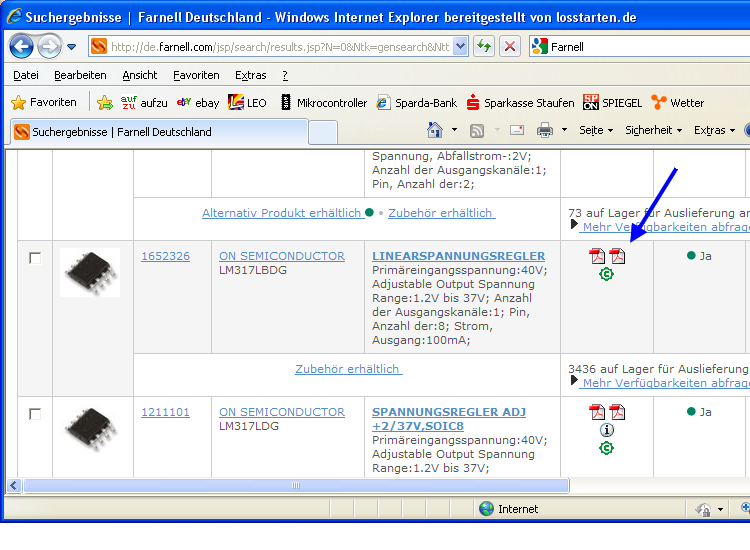Open the Seite dropdown menu
The height and width of the screenshot is (550, 750).
596,130
